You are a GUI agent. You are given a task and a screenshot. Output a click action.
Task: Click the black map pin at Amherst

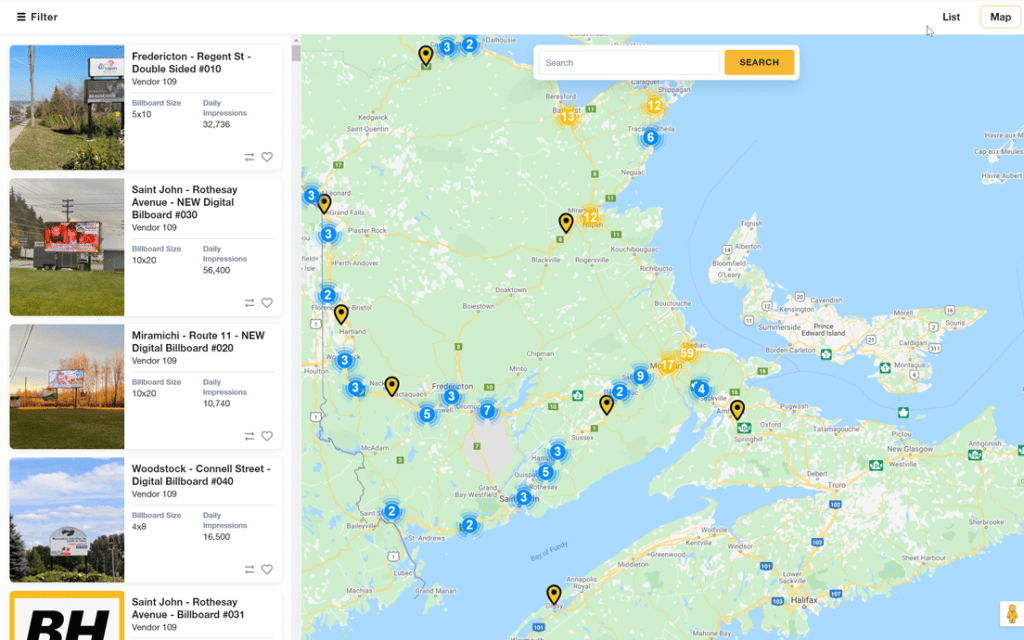click(737, 409)
